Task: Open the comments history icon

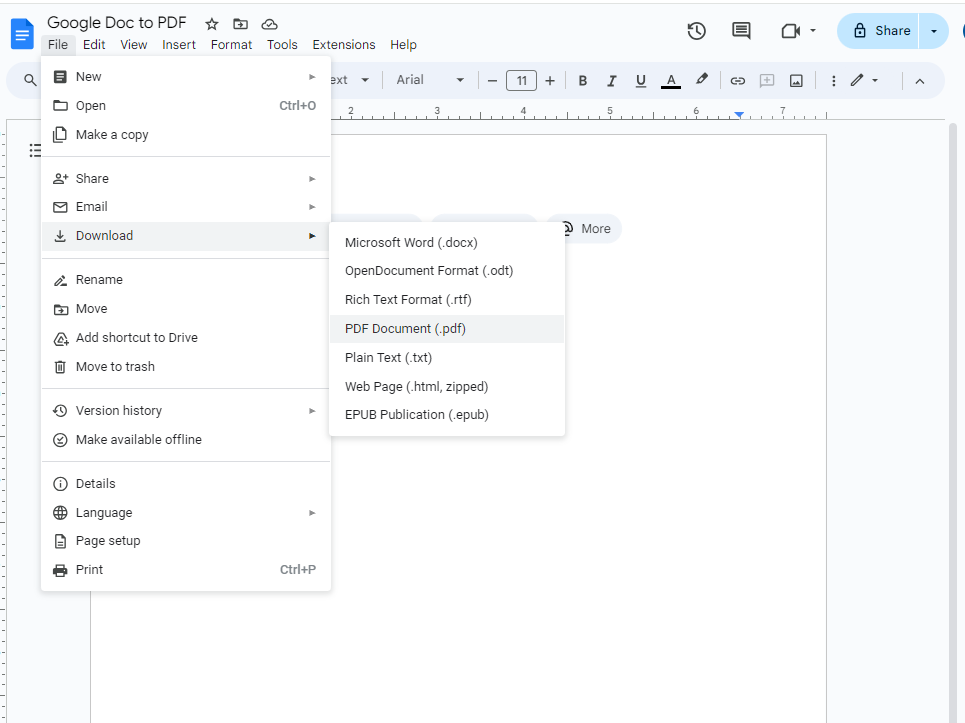Action: point(741,31)
